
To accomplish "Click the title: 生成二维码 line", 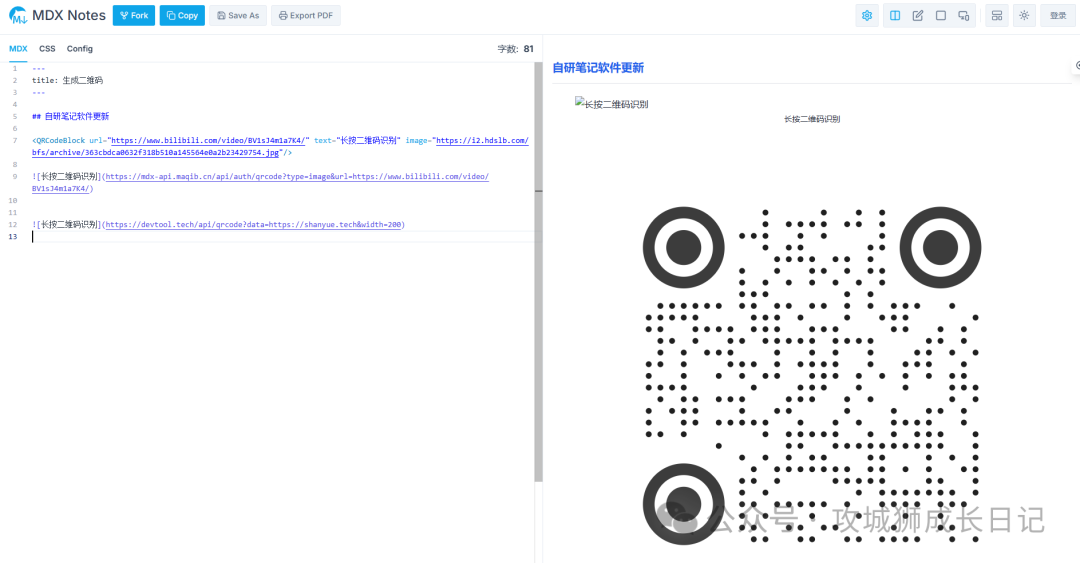I will (x=67, y=81).
